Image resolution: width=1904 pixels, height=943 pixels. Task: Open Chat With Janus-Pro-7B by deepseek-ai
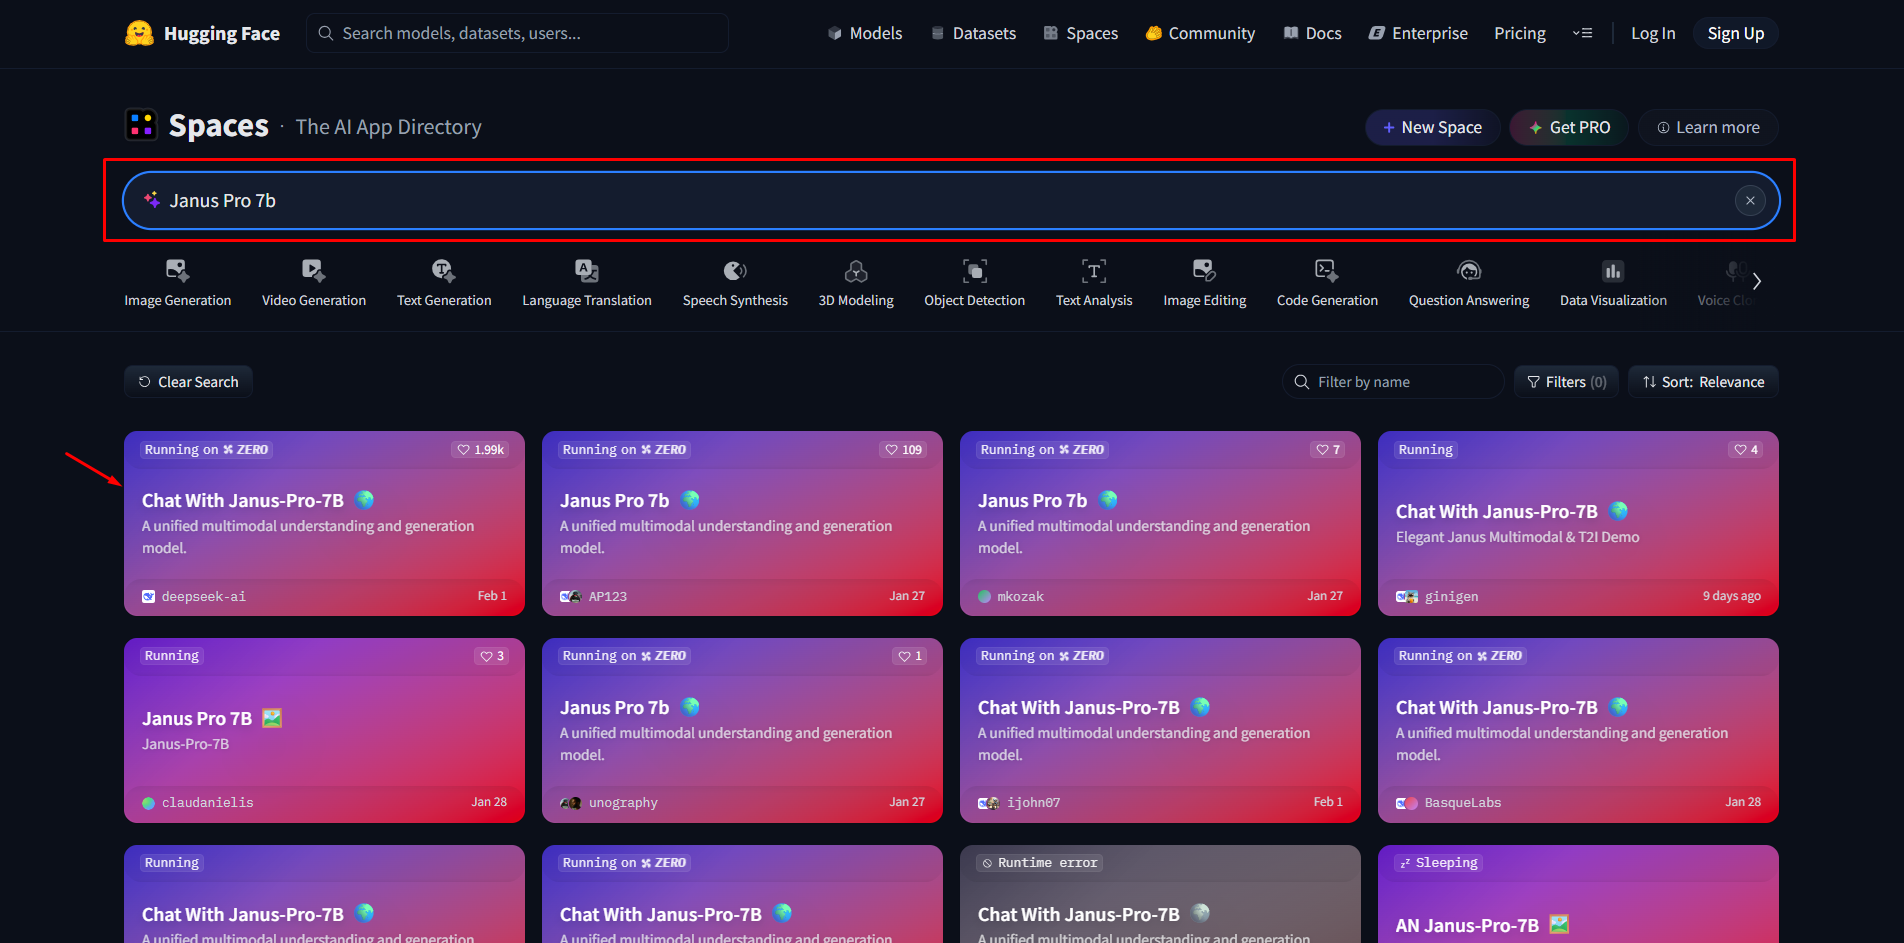pos(324,523)
